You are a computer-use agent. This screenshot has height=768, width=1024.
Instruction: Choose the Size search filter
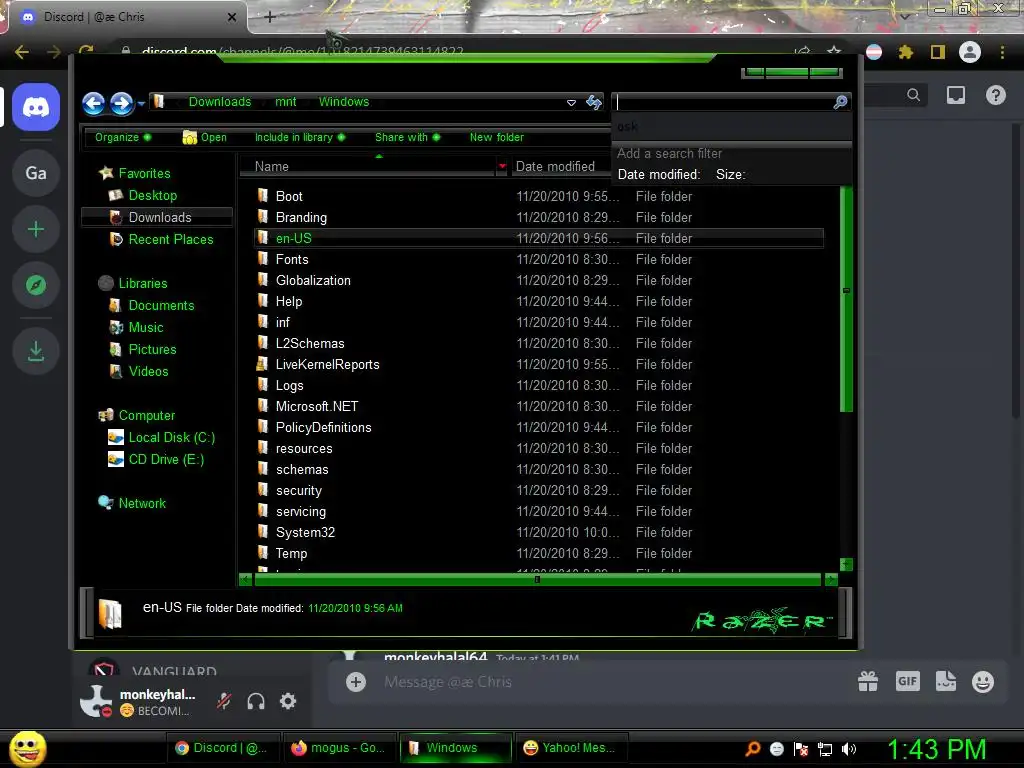[730, 174]
